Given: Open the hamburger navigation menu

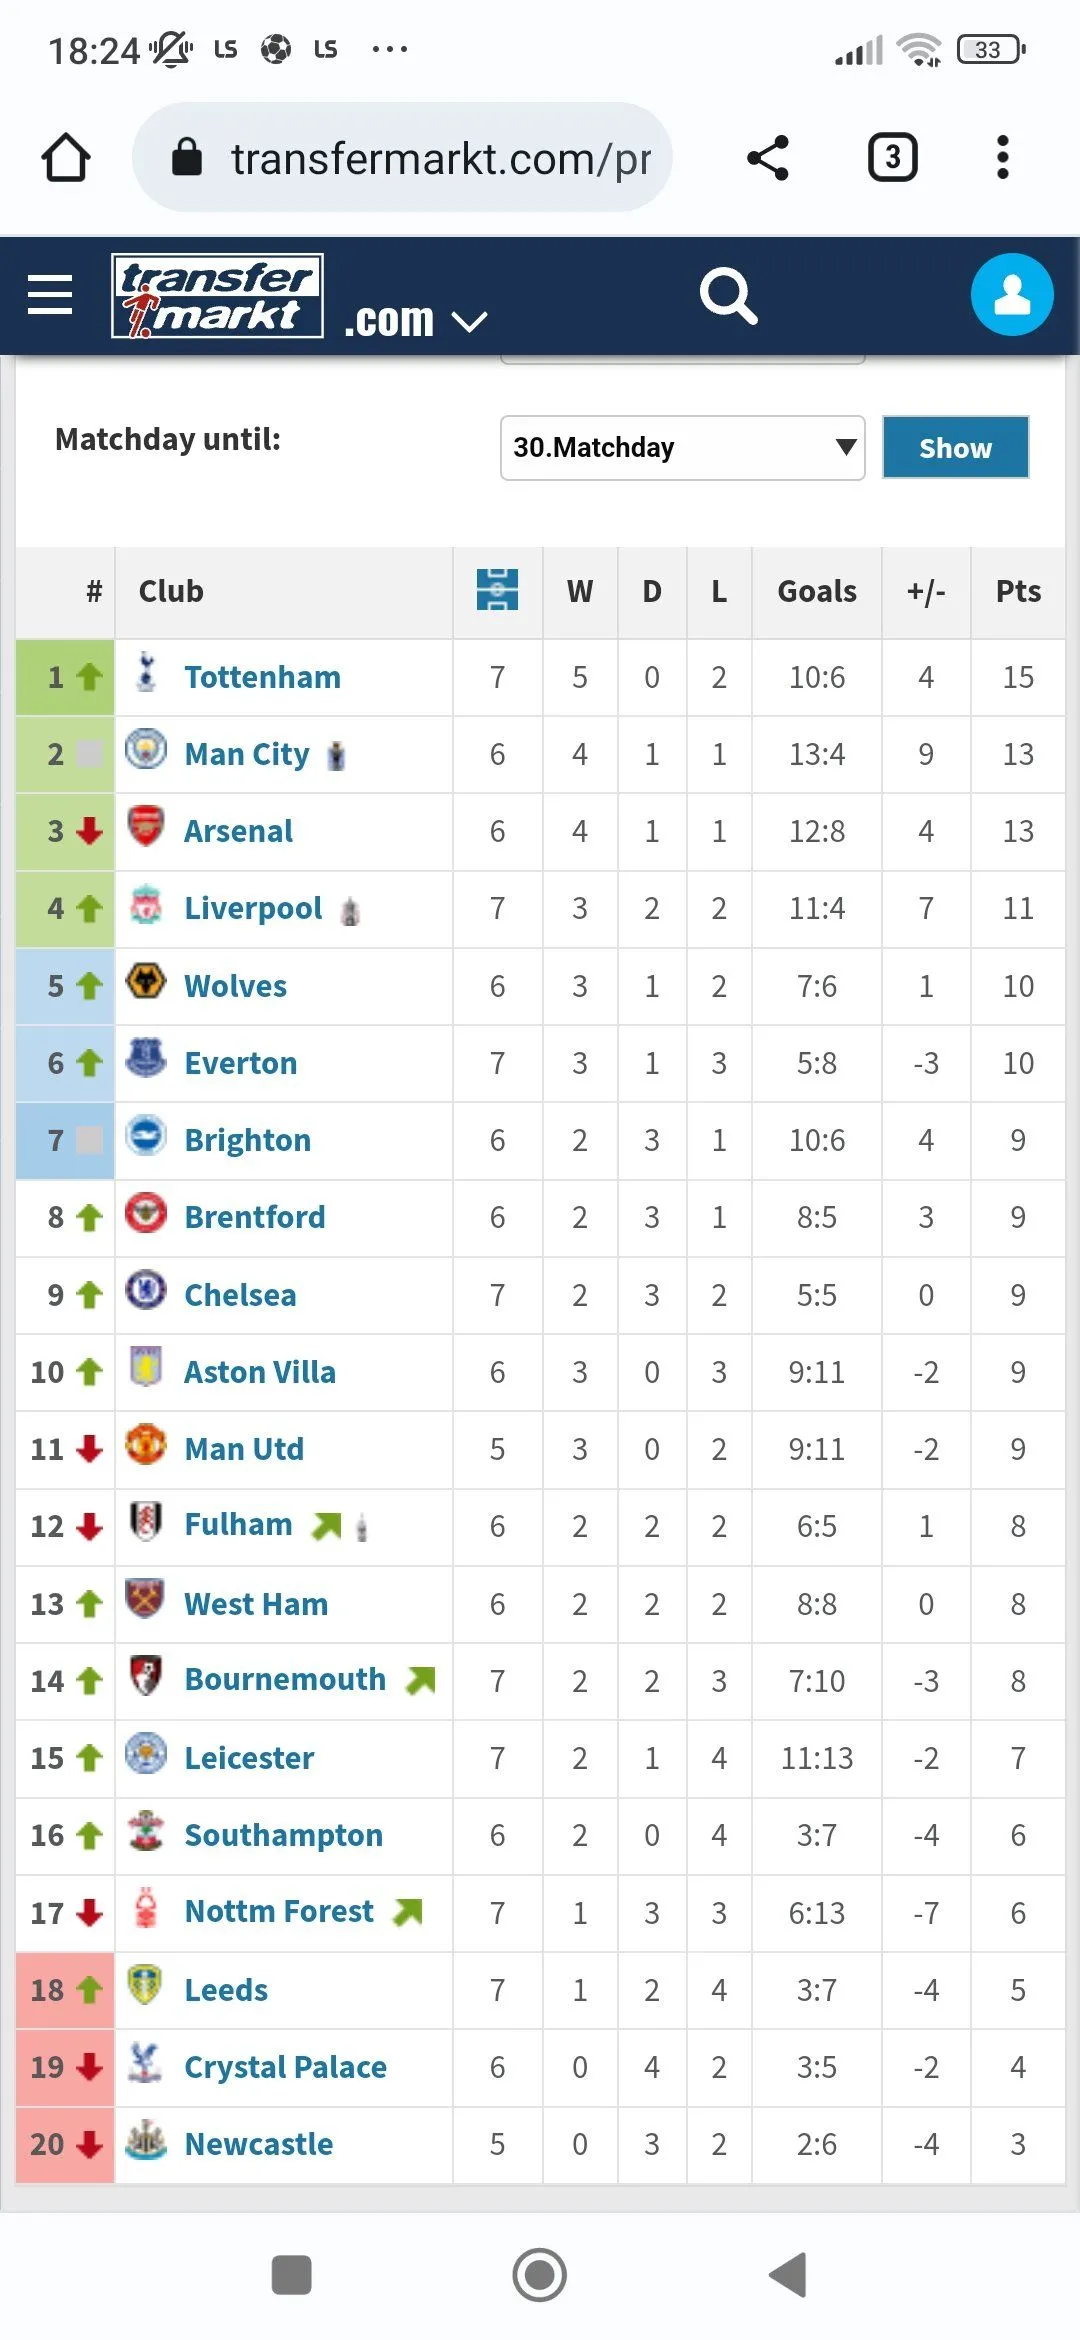Looking at the screenshot, I should pos(50,295).
